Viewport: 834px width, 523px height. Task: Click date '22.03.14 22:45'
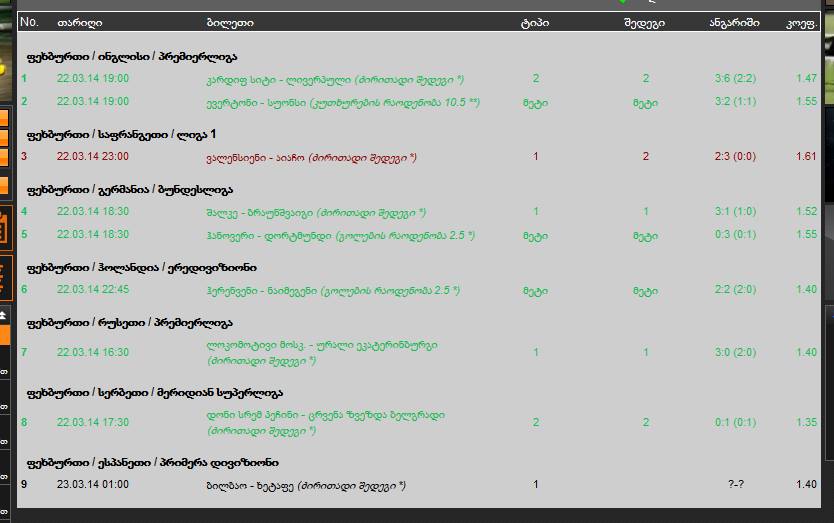93,289
